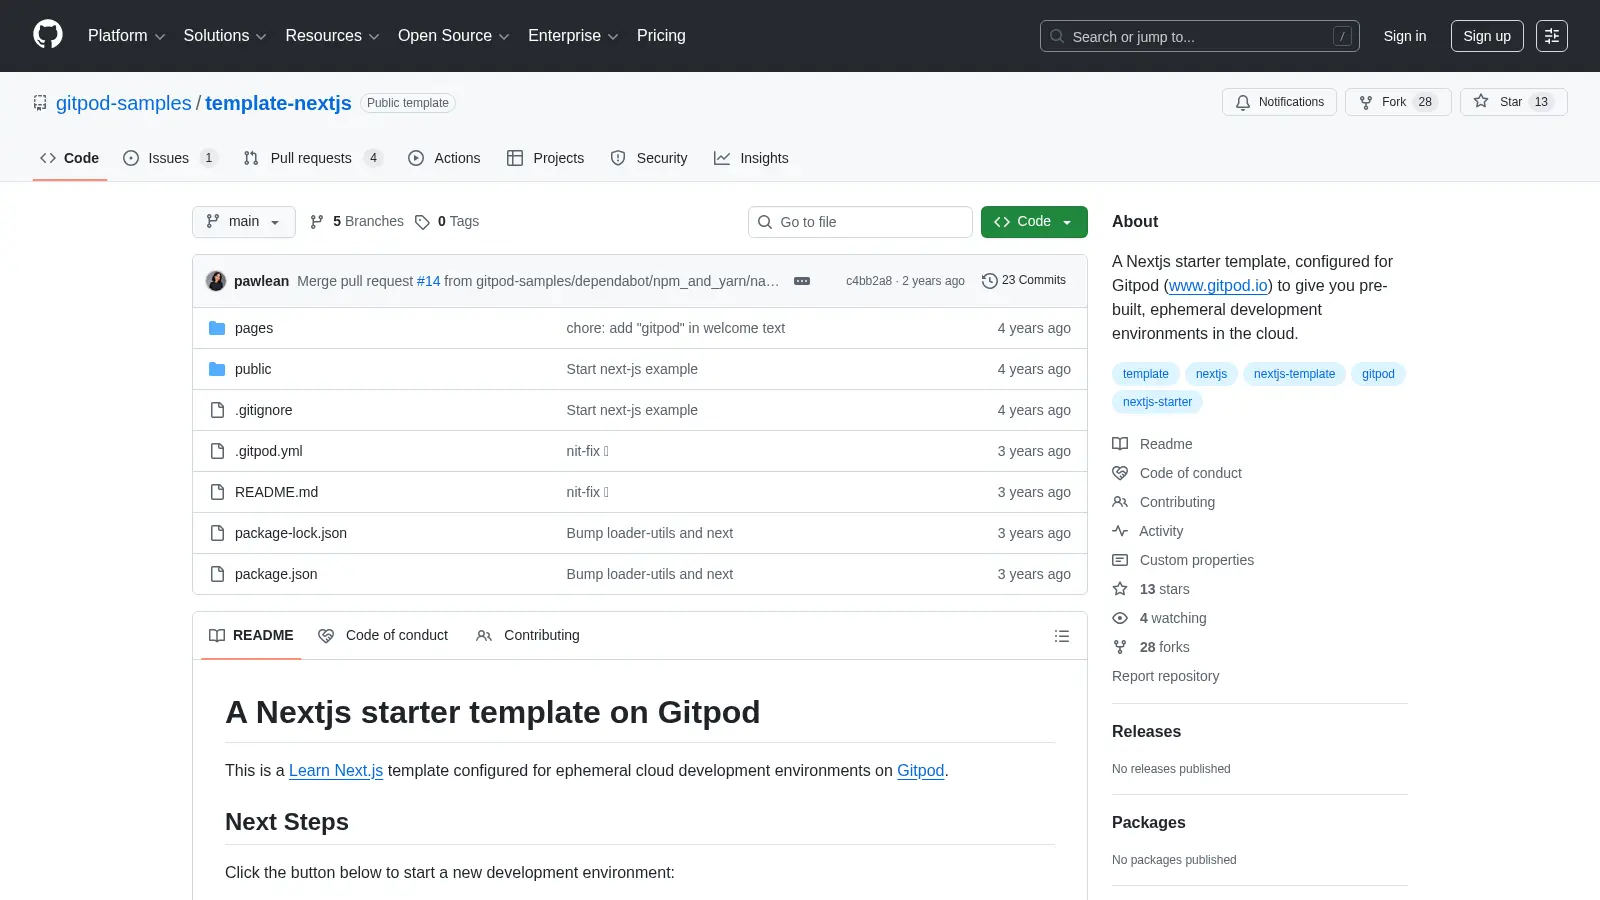The width and height of the screenshot is (1600, 900).
Task: Switch to the Projects tab
Action: point(545,158)
